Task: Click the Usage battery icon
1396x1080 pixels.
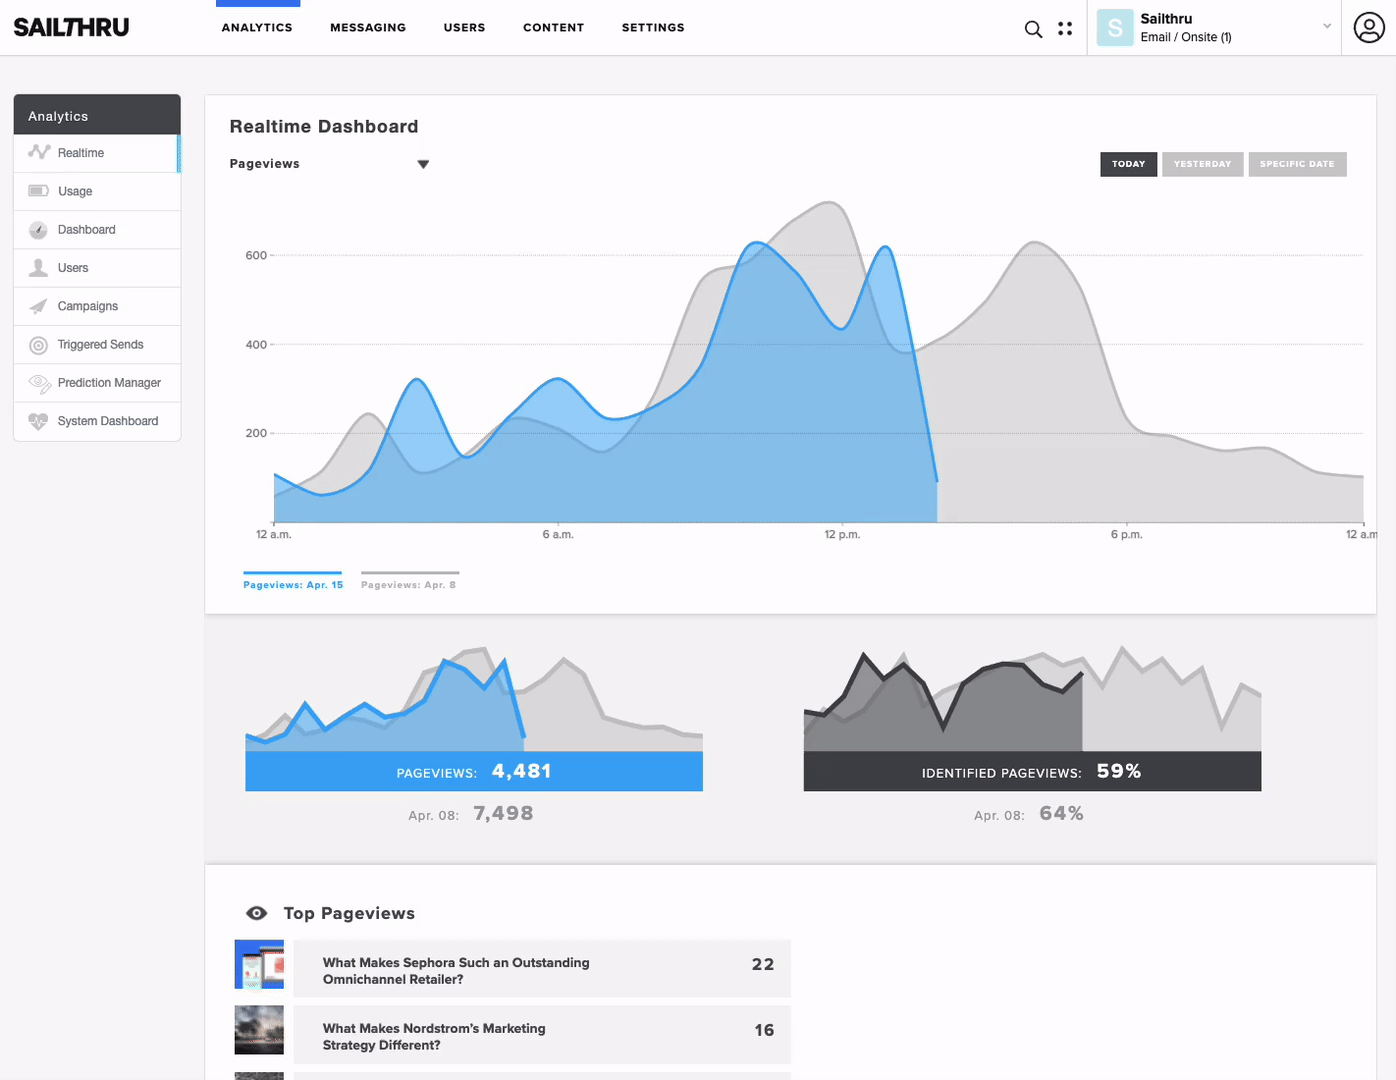Action: tap(39, 191)
